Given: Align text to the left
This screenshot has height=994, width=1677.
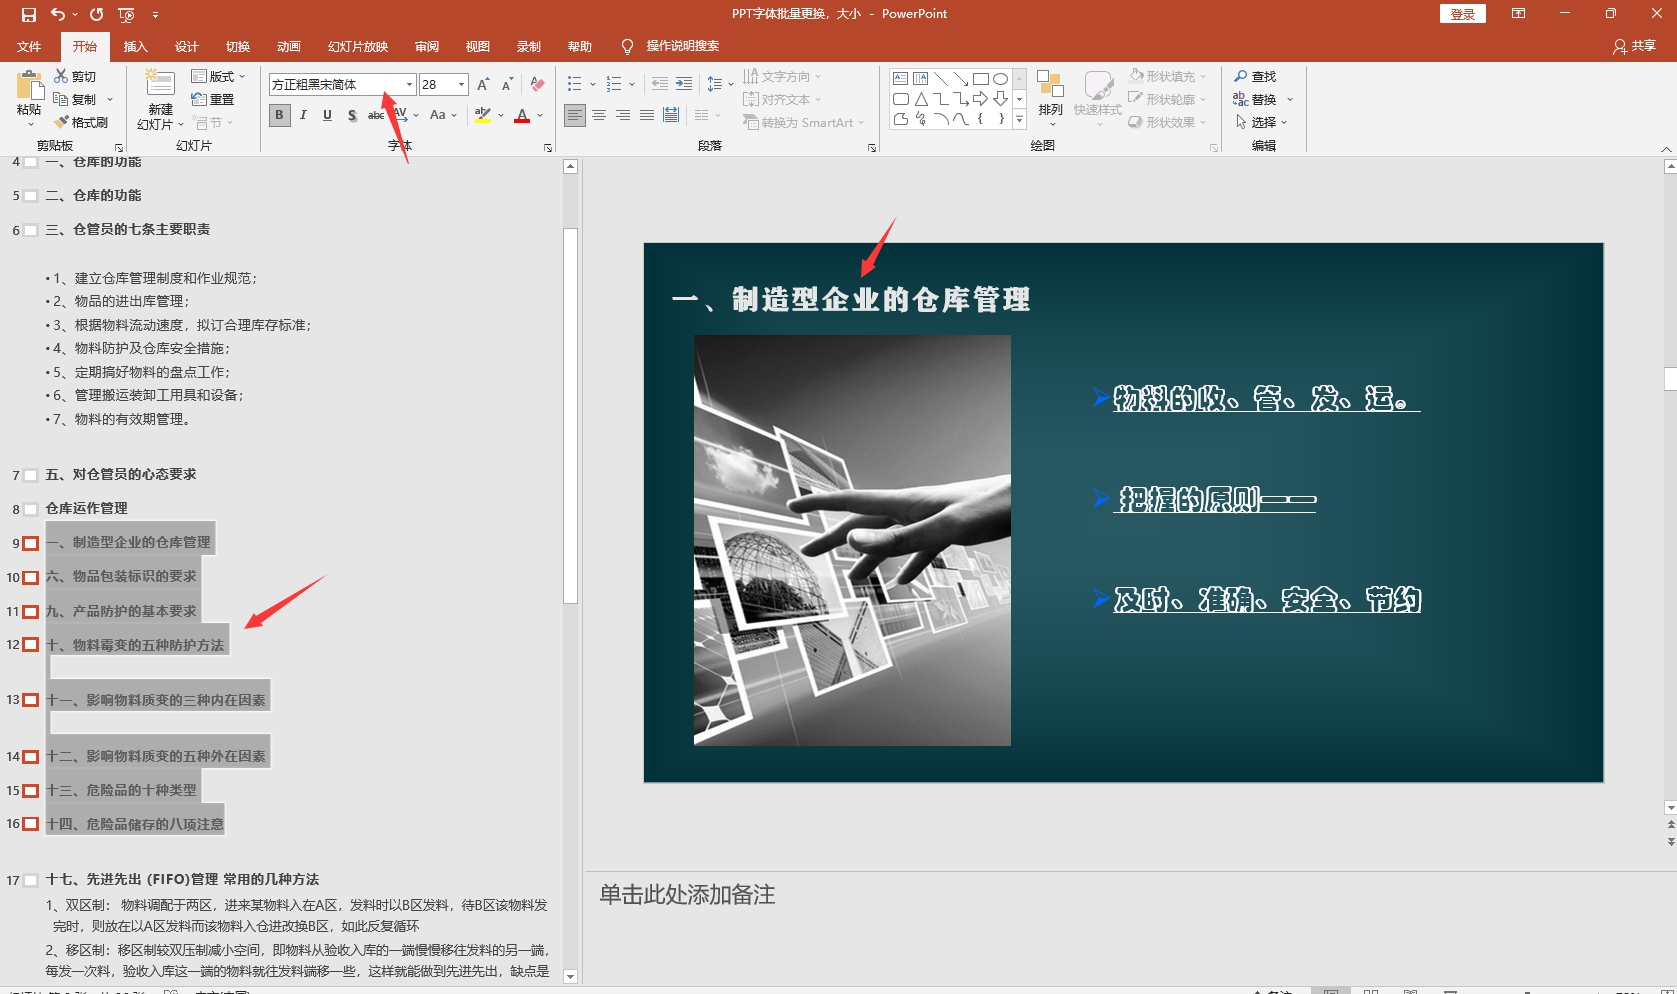Looking at the screenshot, I should point(575,115).
